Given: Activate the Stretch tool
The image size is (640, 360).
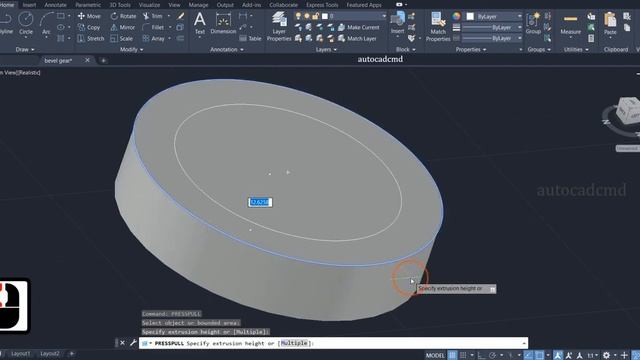Looking at the screenshot, I should (91, 38).
